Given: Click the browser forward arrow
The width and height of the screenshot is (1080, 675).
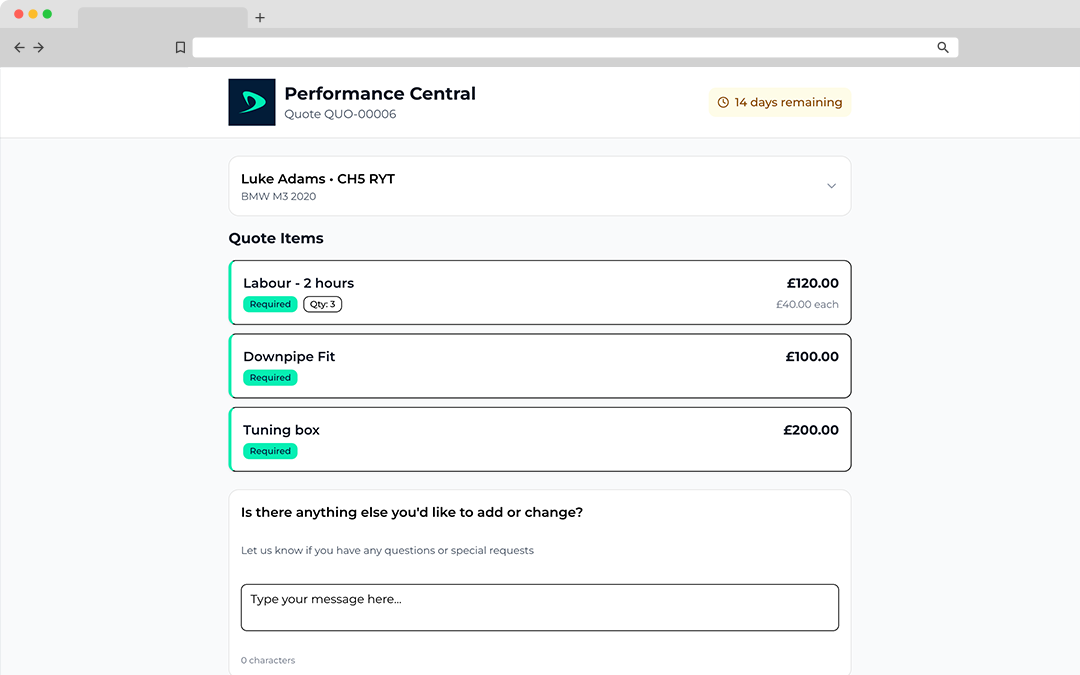Looking at the screenshot, I should click(x=39, y=47).
